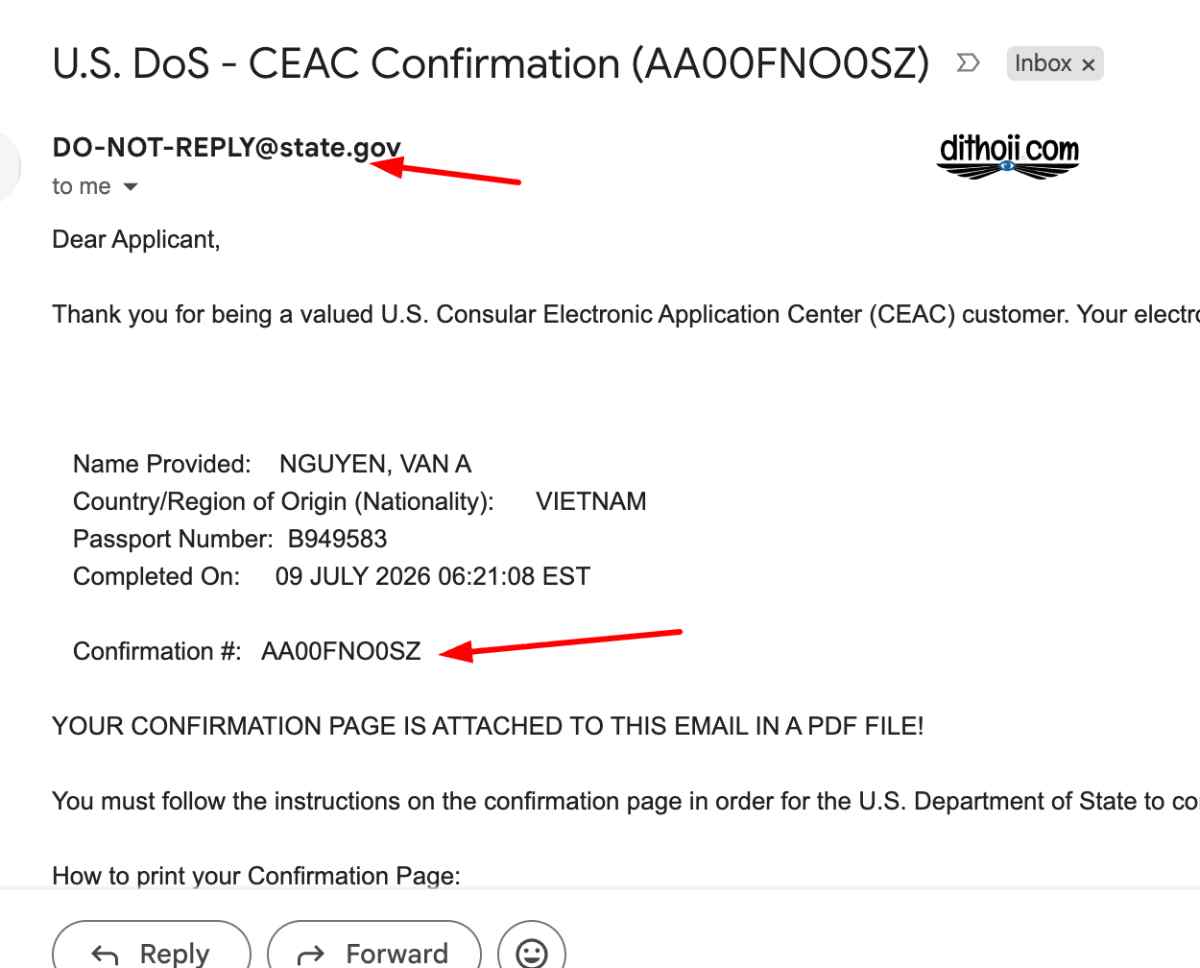Click the "Dear Applicant," greeting line
1200x968 pixels.
coord(135,241)
